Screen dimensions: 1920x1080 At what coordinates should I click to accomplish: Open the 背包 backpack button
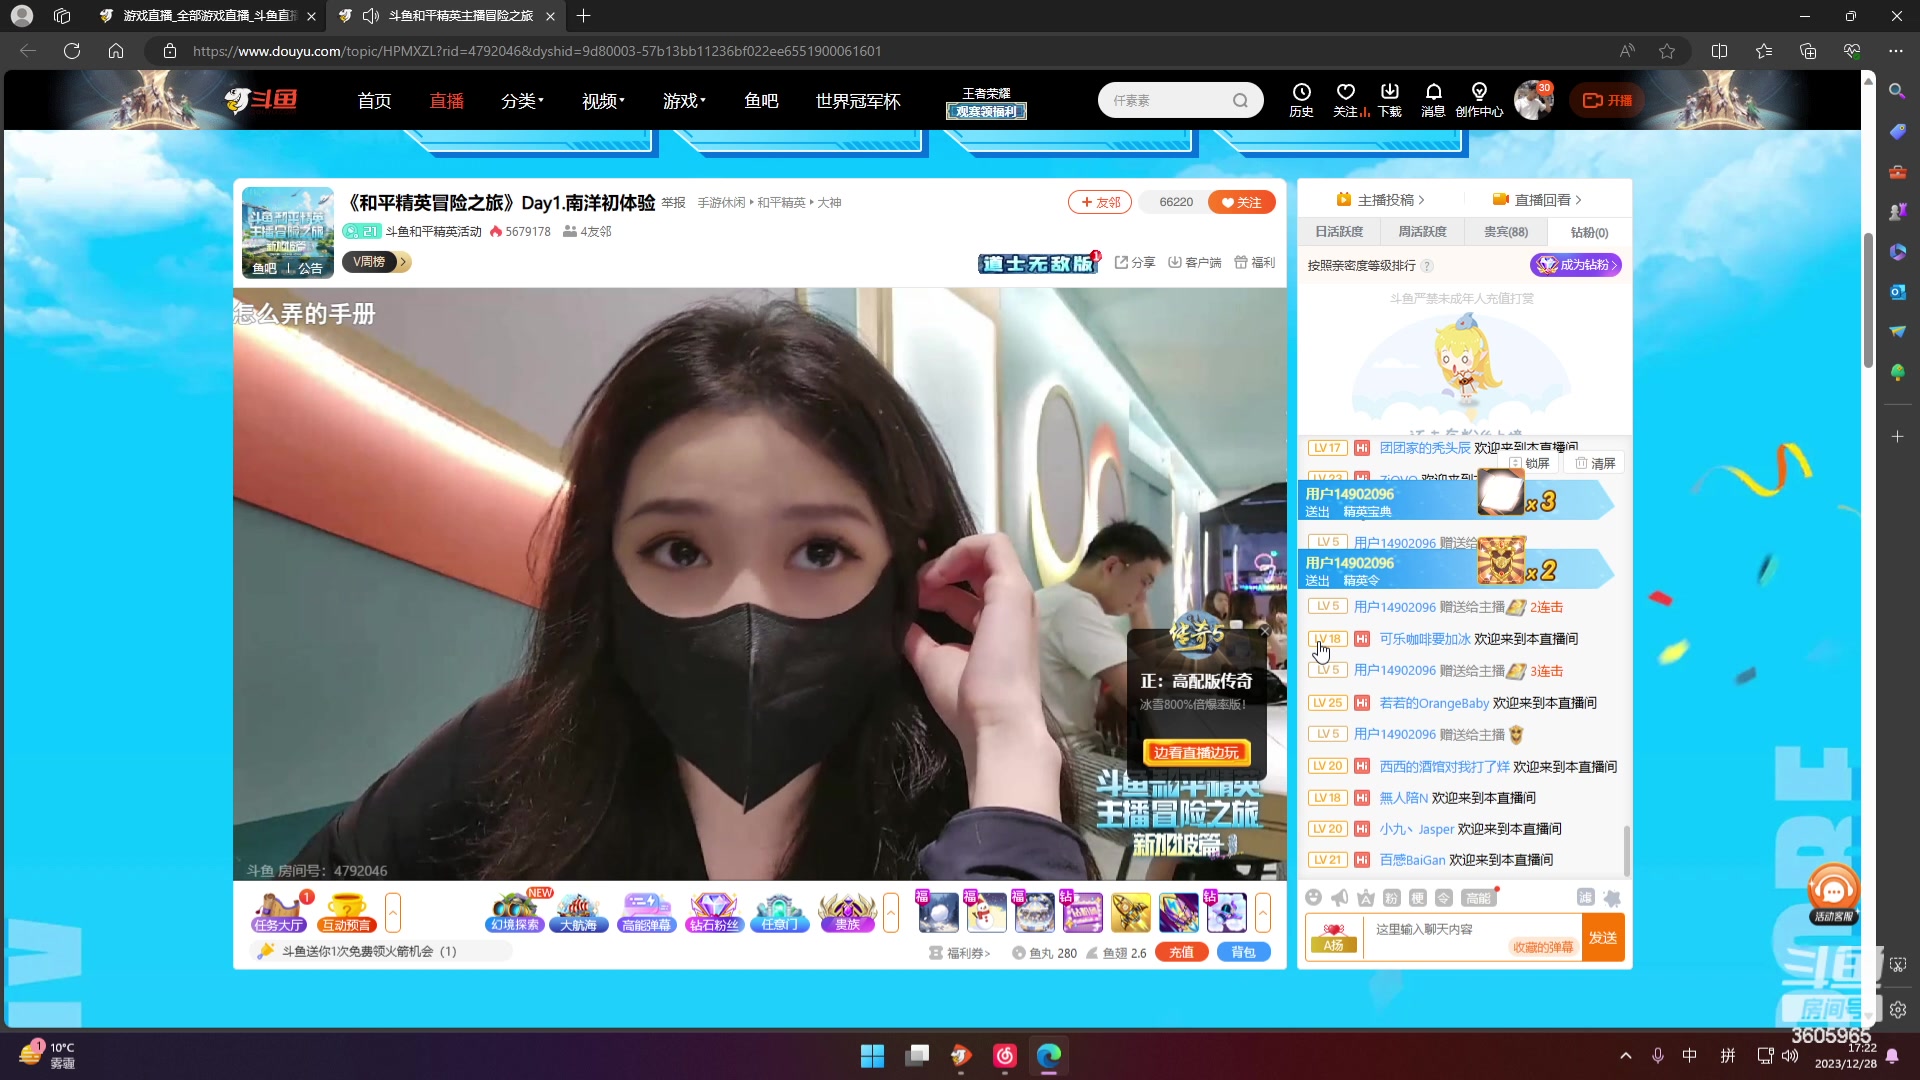[1243, 952]
